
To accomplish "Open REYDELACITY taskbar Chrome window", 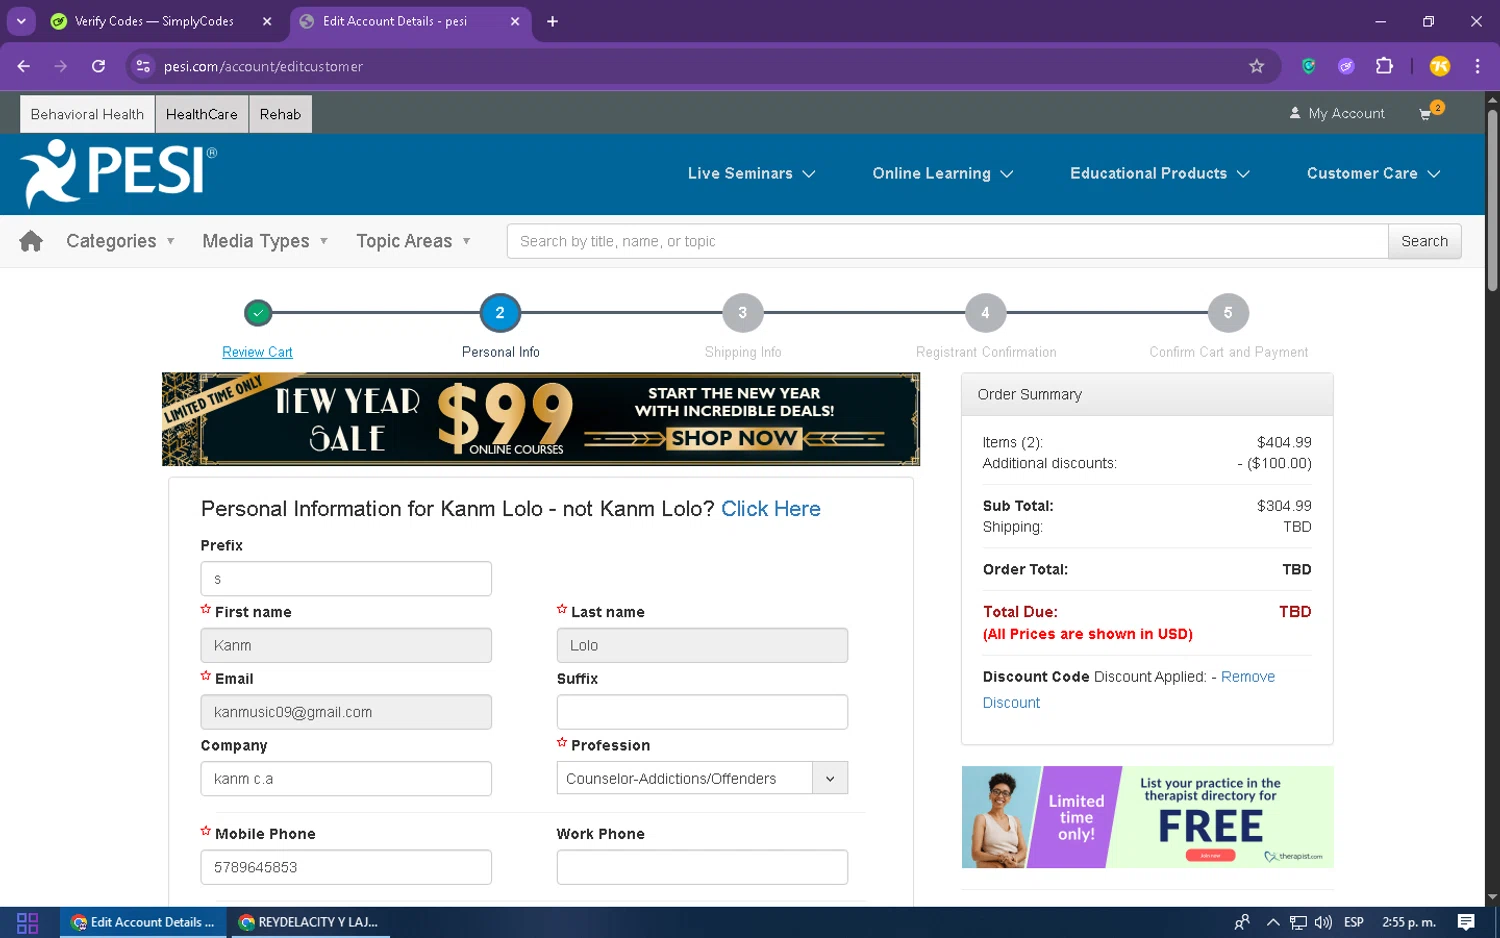I will [309, 922].
